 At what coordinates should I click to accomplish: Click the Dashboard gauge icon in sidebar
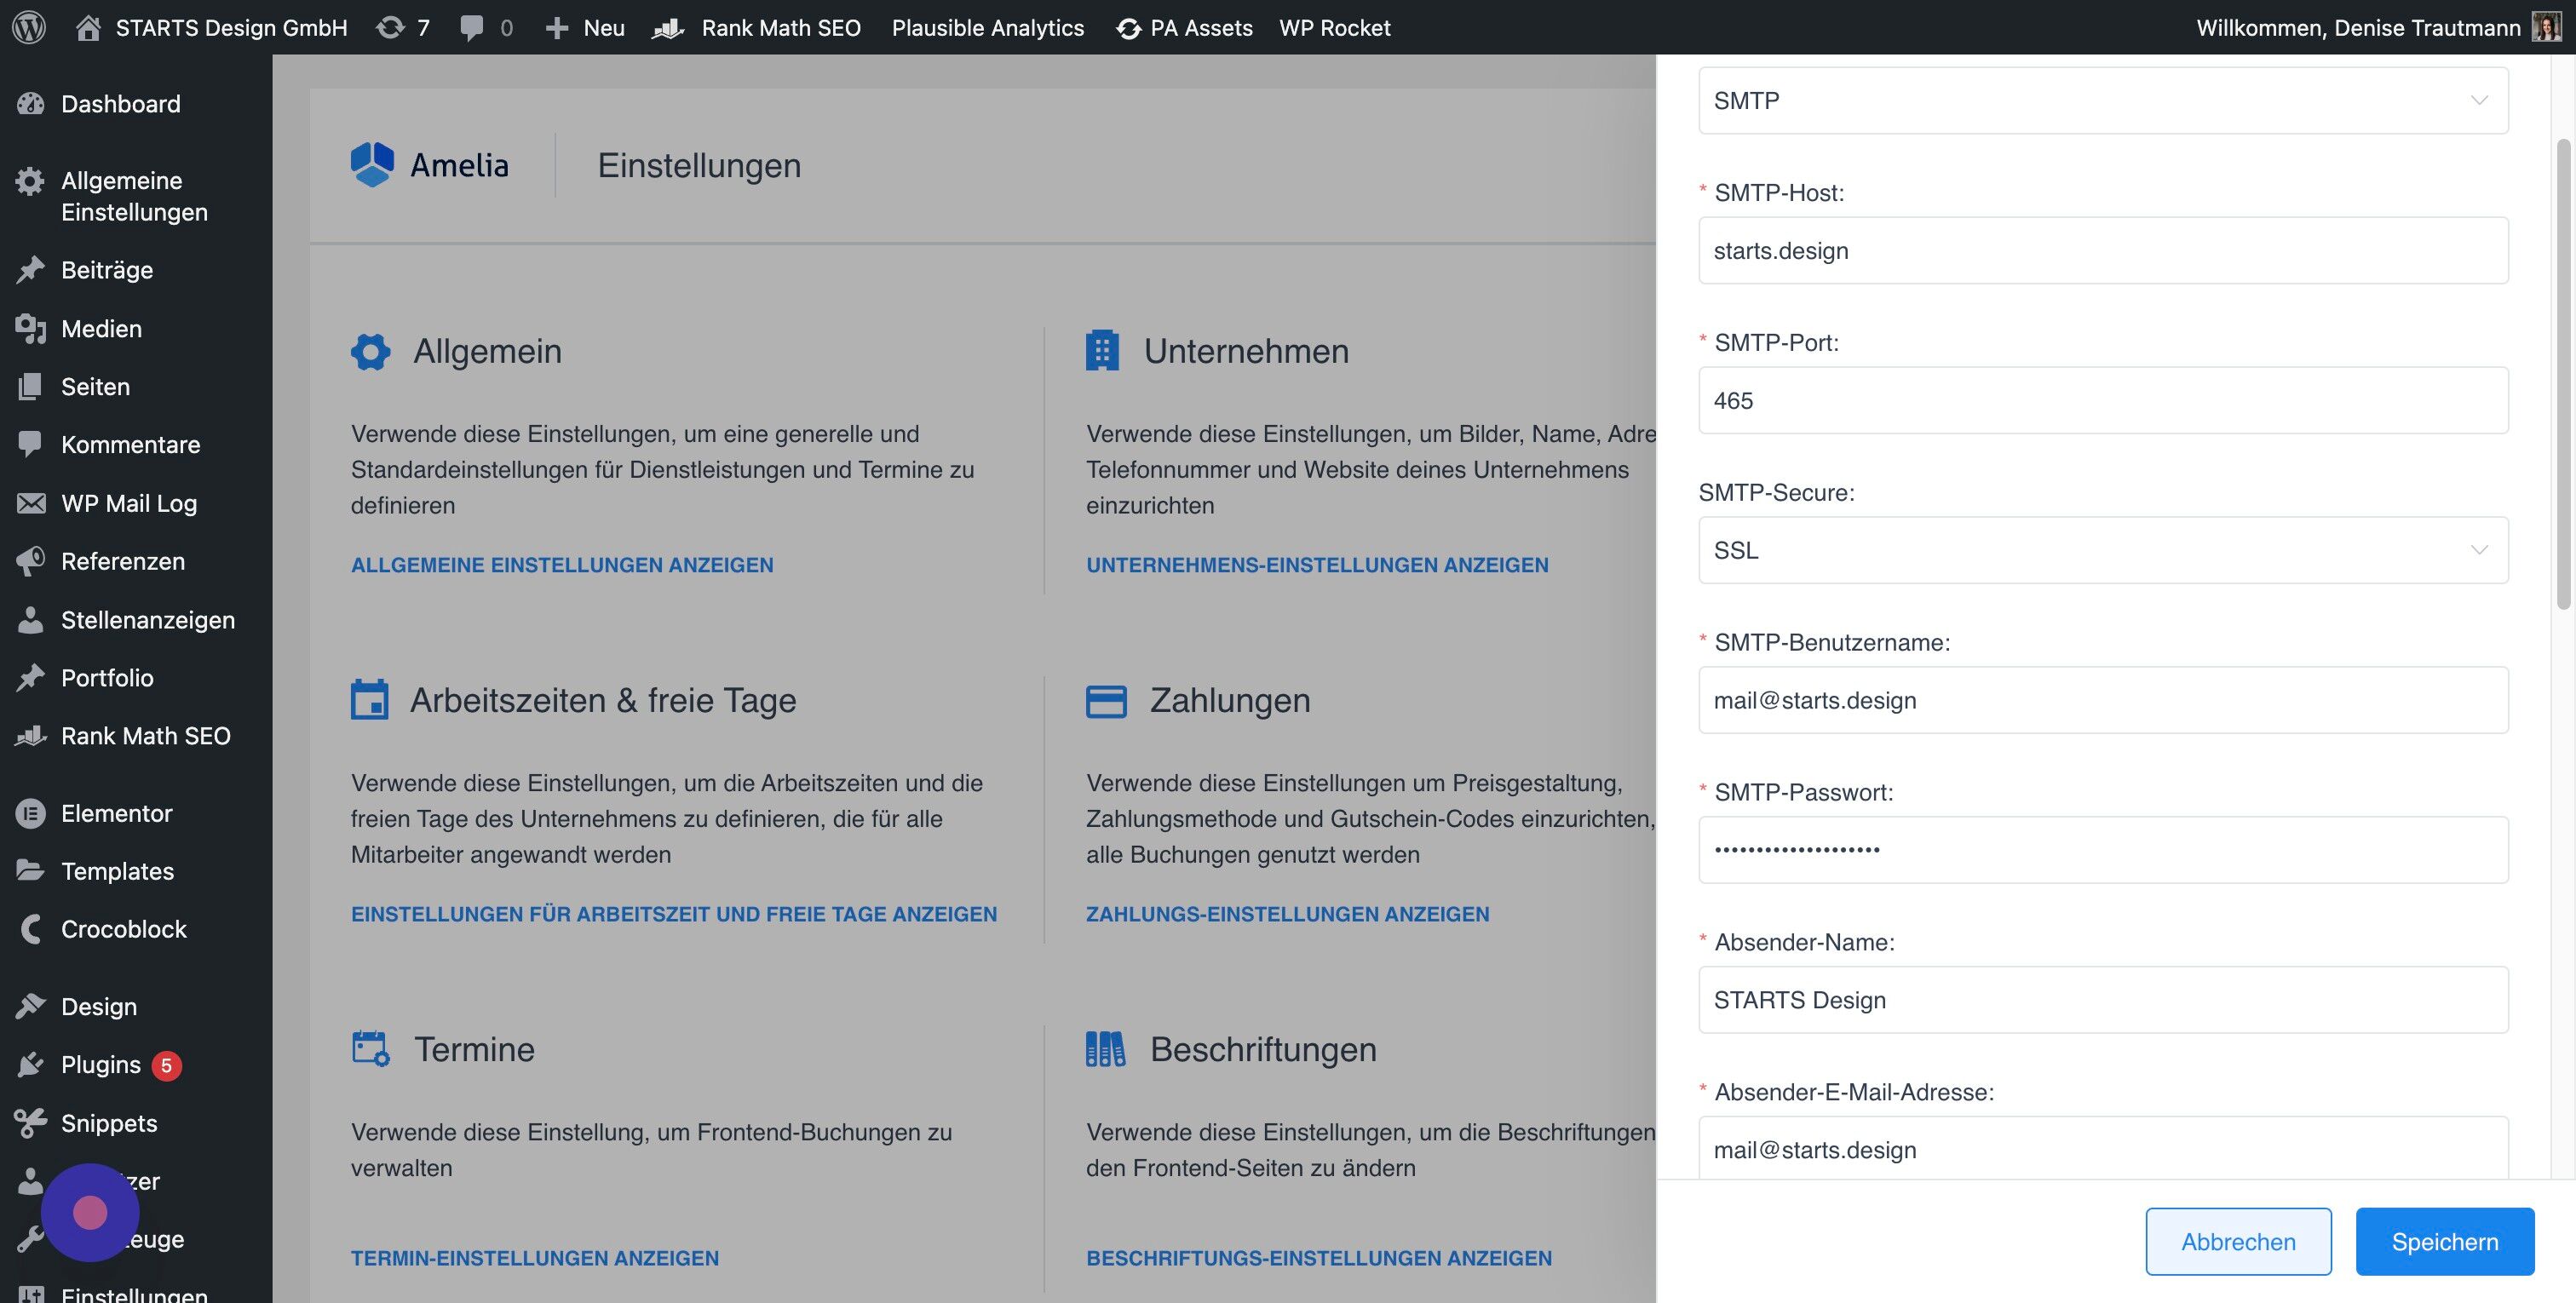[31, 103]
